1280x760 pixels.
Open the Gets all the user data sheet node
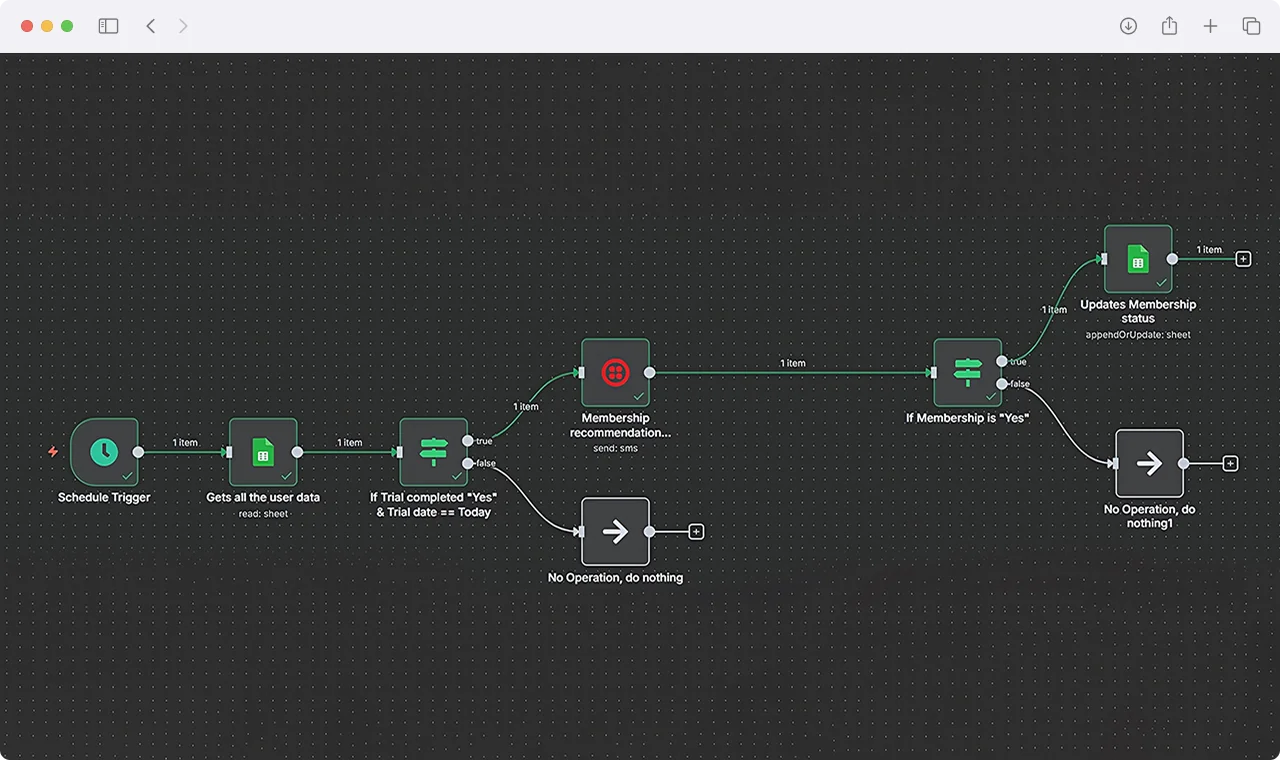[x=263, y=452]
